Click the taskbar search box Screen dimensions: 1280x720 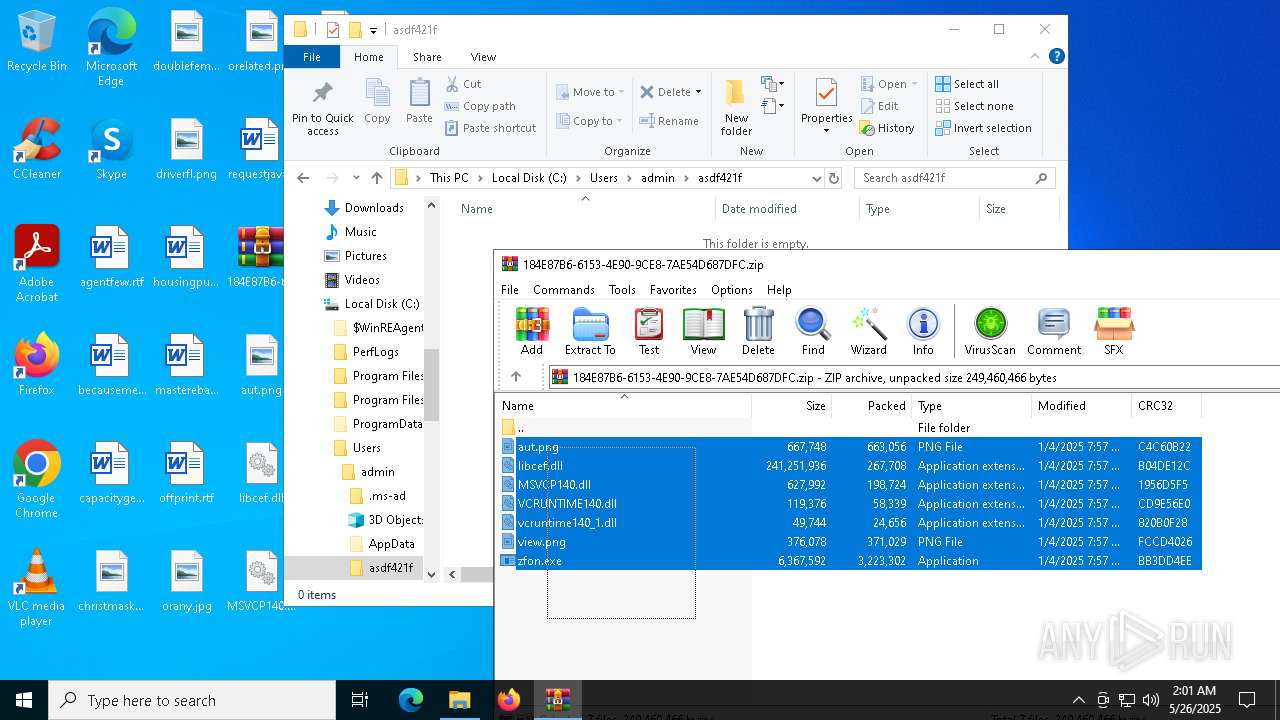192,700
